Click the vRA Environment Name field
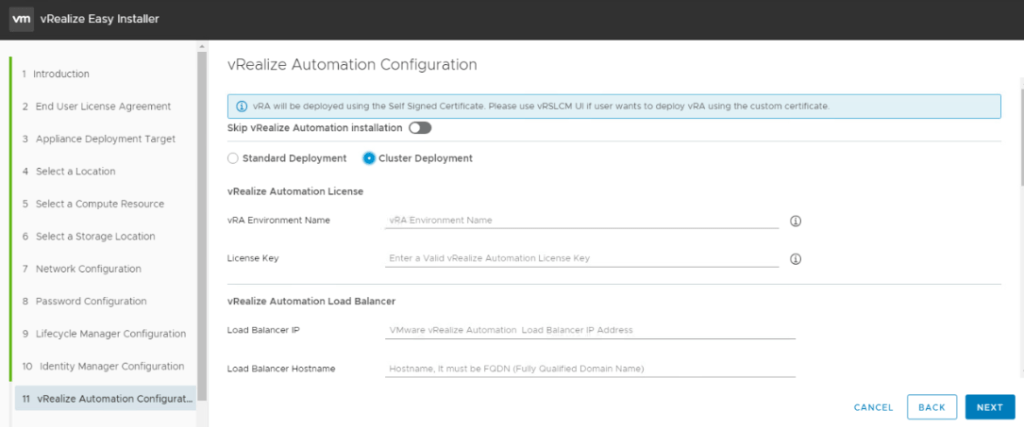 pyautogui.click(x=581, y=220)
